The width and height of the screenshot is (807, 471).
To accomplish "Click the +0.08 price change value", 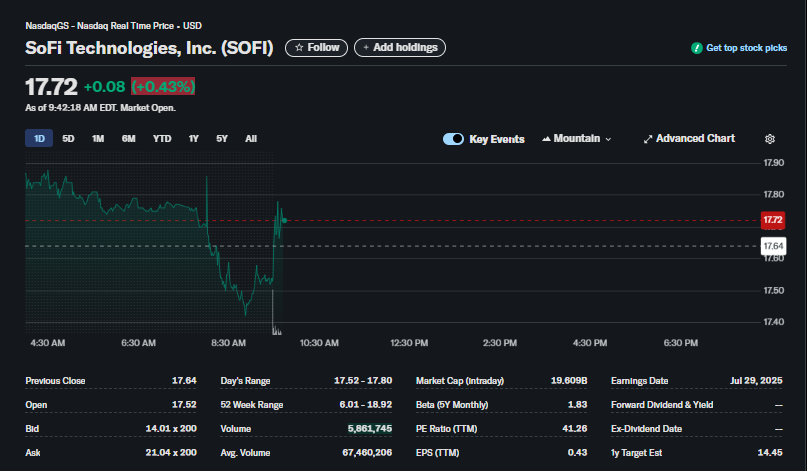I will pyautogui.click(x=104, y=86).
